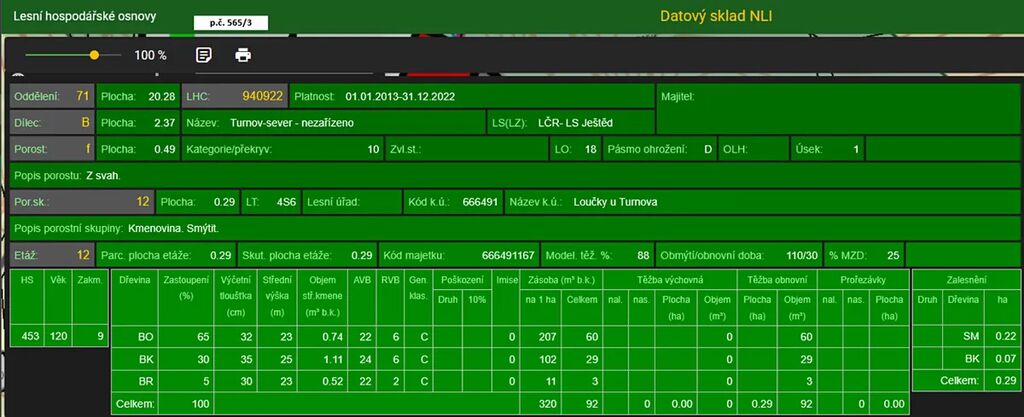
Task: Click the print icon in the toolbar
Action: (243, 55)
